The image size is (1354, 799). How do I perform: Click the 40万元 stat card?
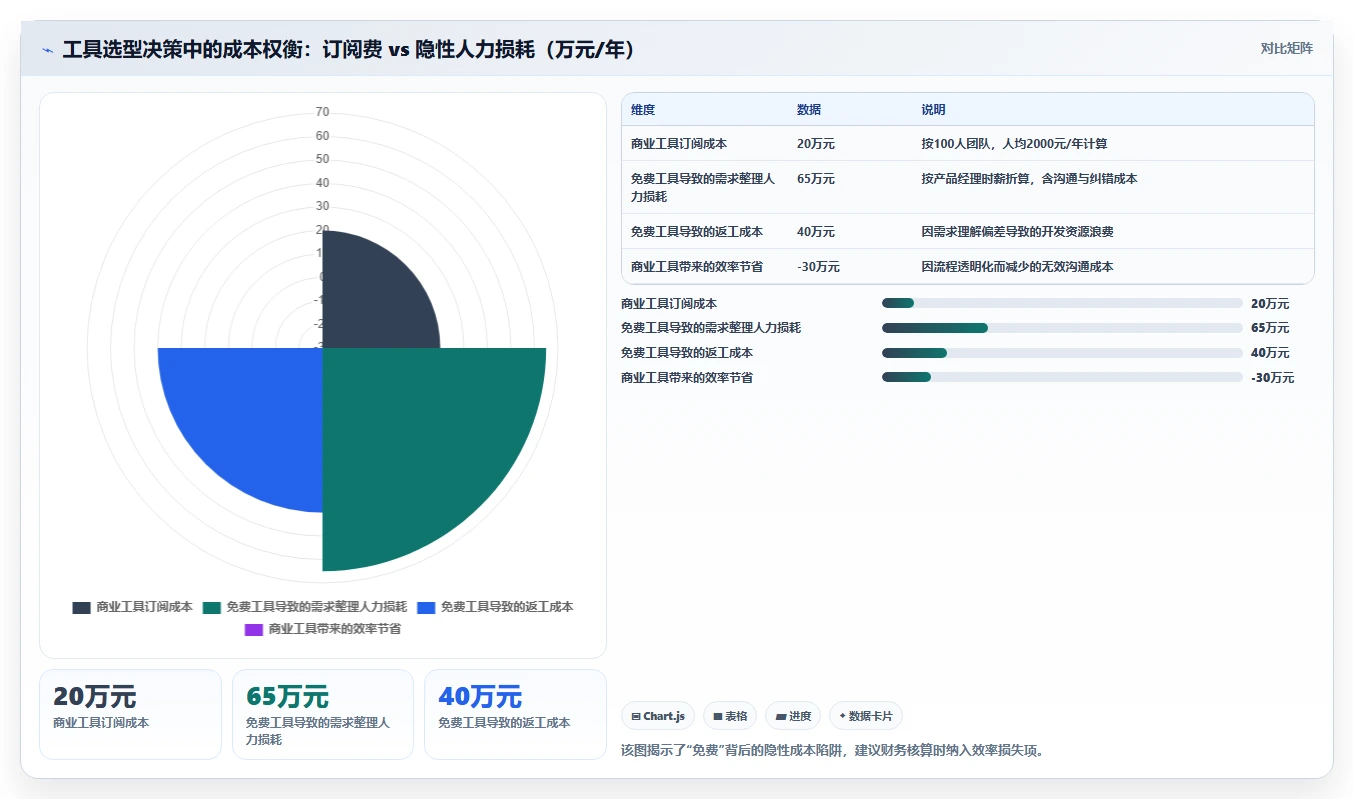click(515, 714)
